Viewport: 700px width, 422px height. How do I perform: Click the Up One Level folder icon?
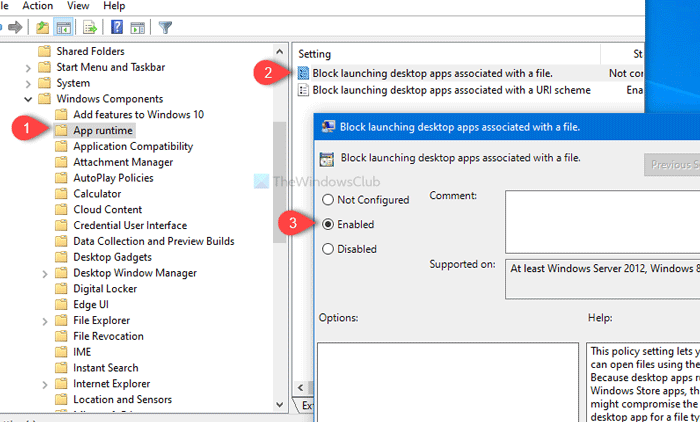pos(42,27)
